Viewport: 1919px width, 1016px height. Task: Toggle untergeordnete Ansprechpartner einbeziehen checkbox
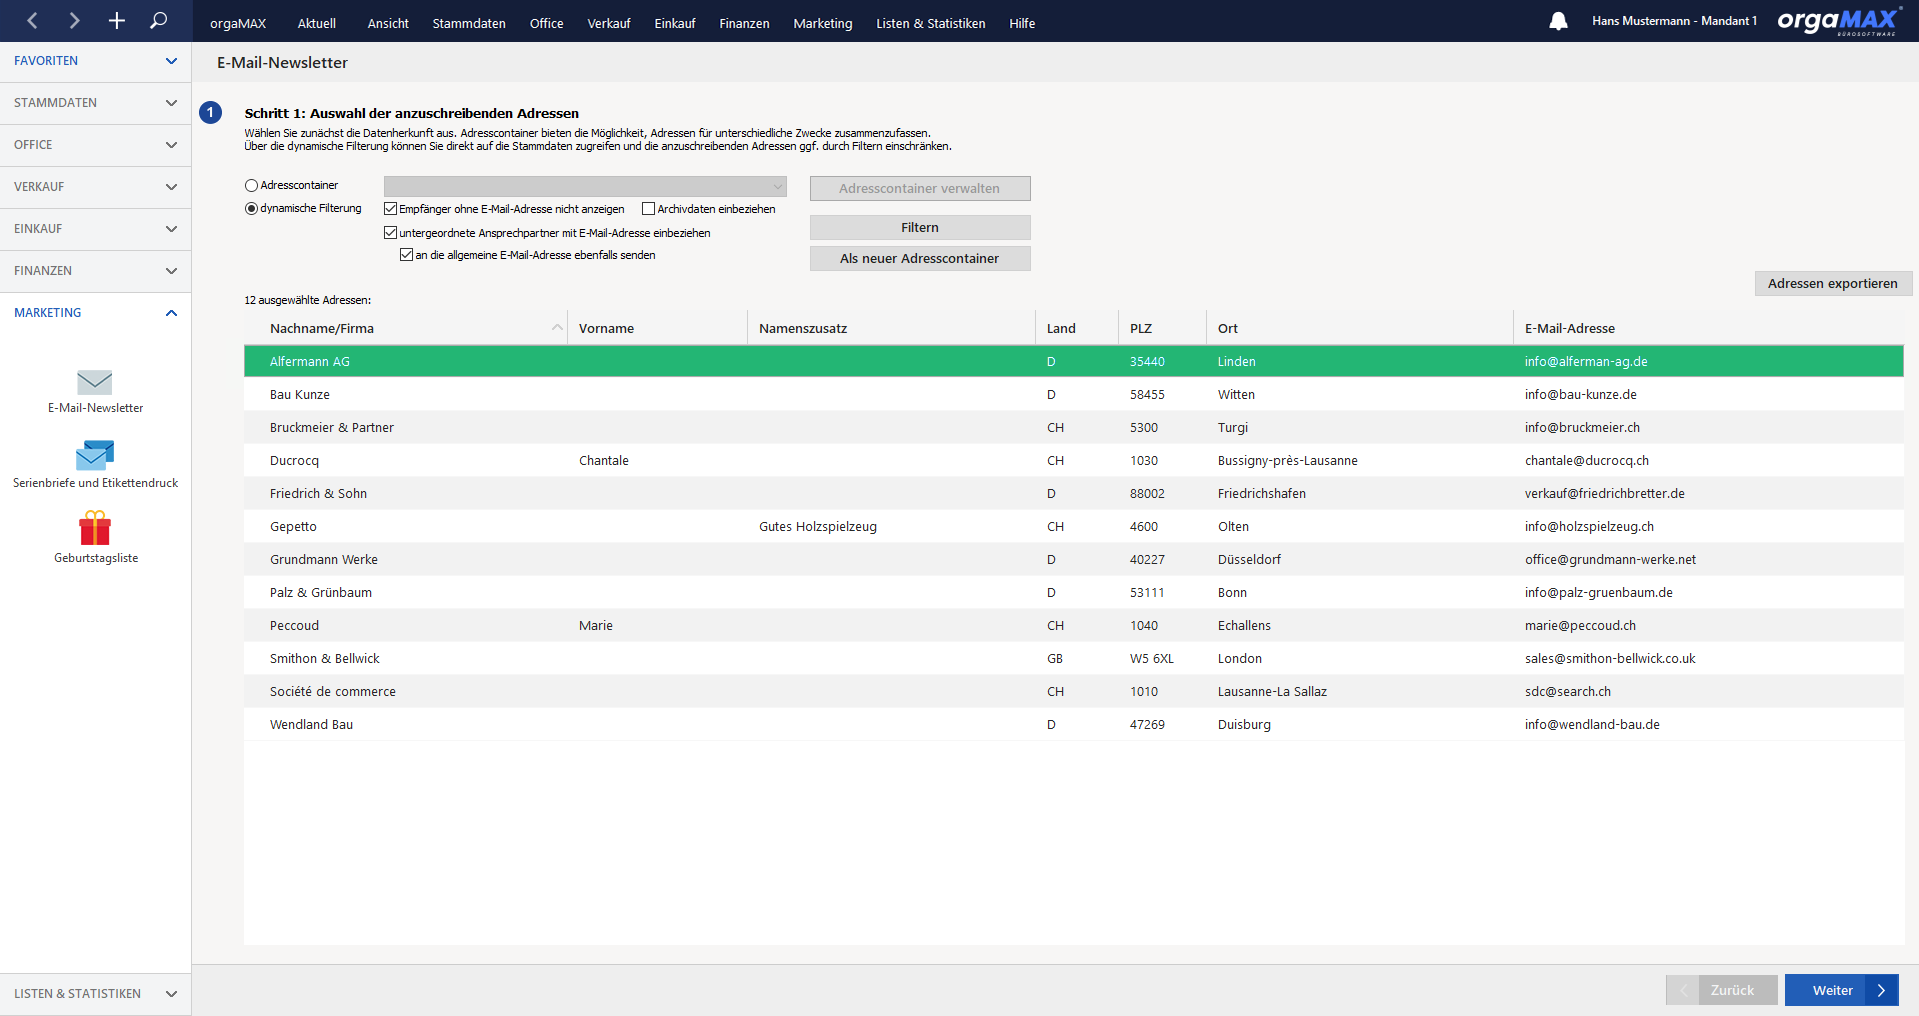pyautogui.click(x=391, y=233)
